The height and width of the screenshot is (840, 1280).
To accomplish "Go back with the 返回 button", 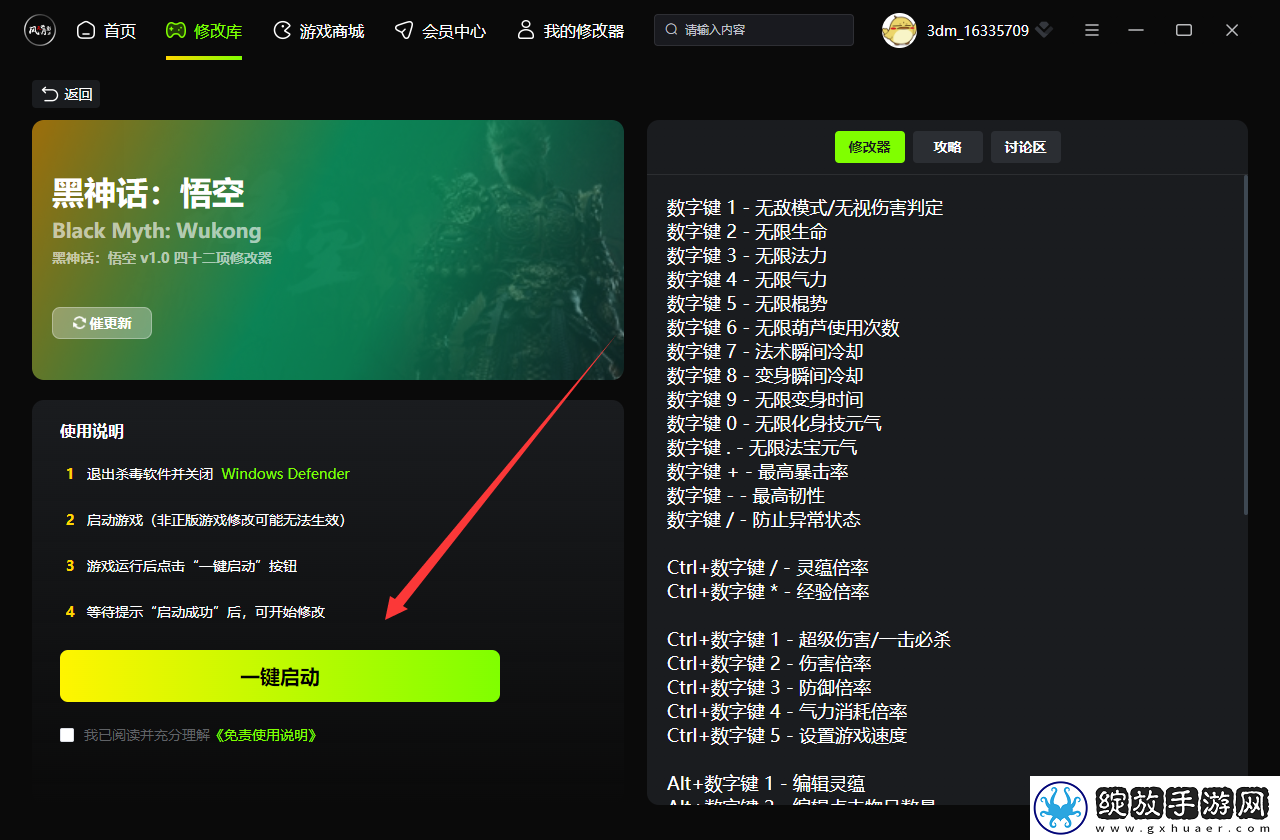I will pyautogui.click(x=66, y=94).
